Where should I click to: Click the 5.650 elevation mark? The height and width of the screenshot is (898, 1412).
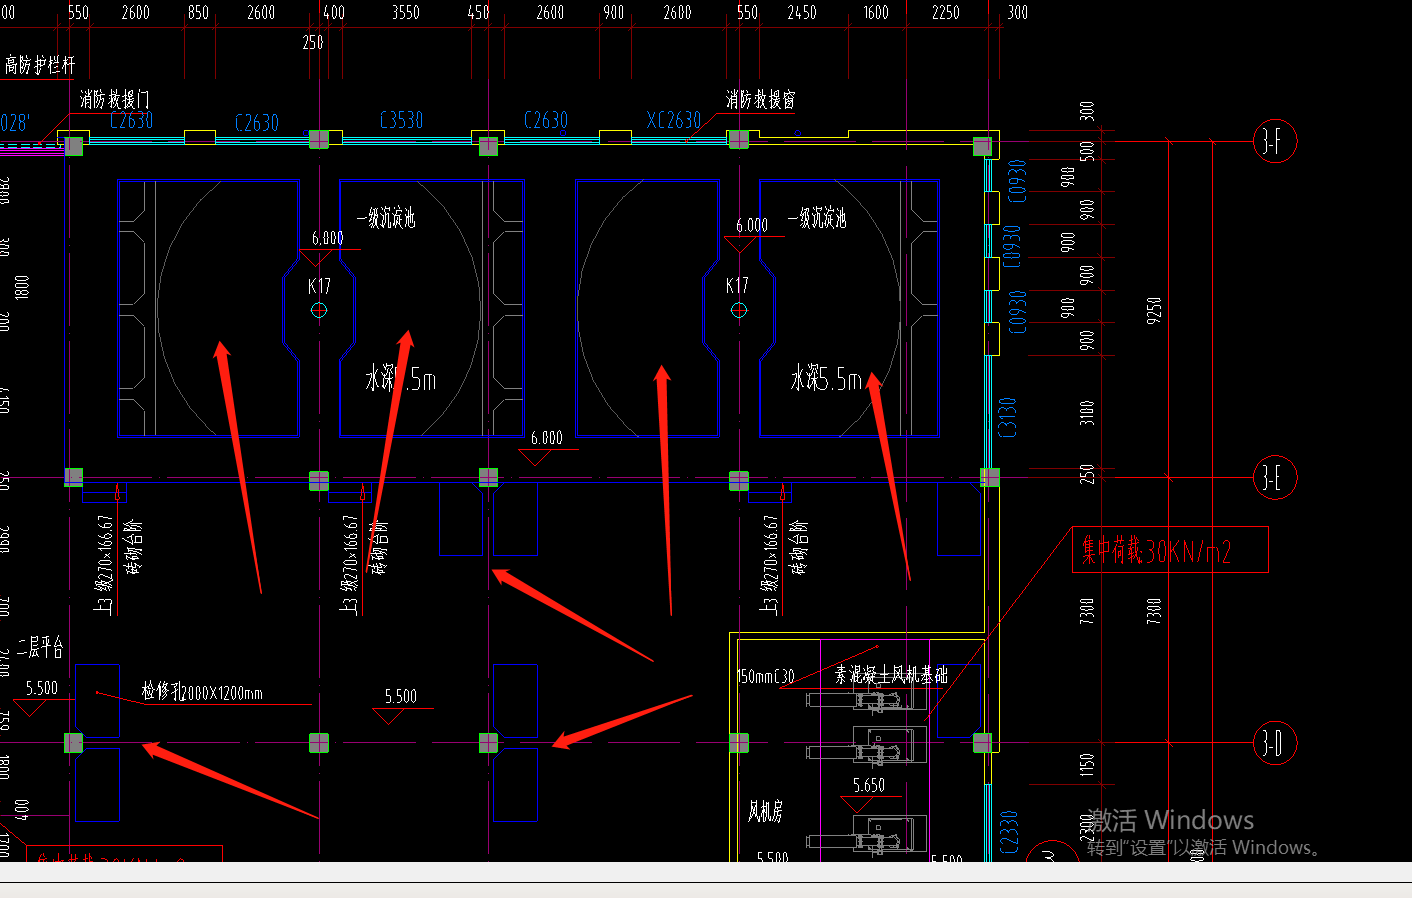click(869, 786)
